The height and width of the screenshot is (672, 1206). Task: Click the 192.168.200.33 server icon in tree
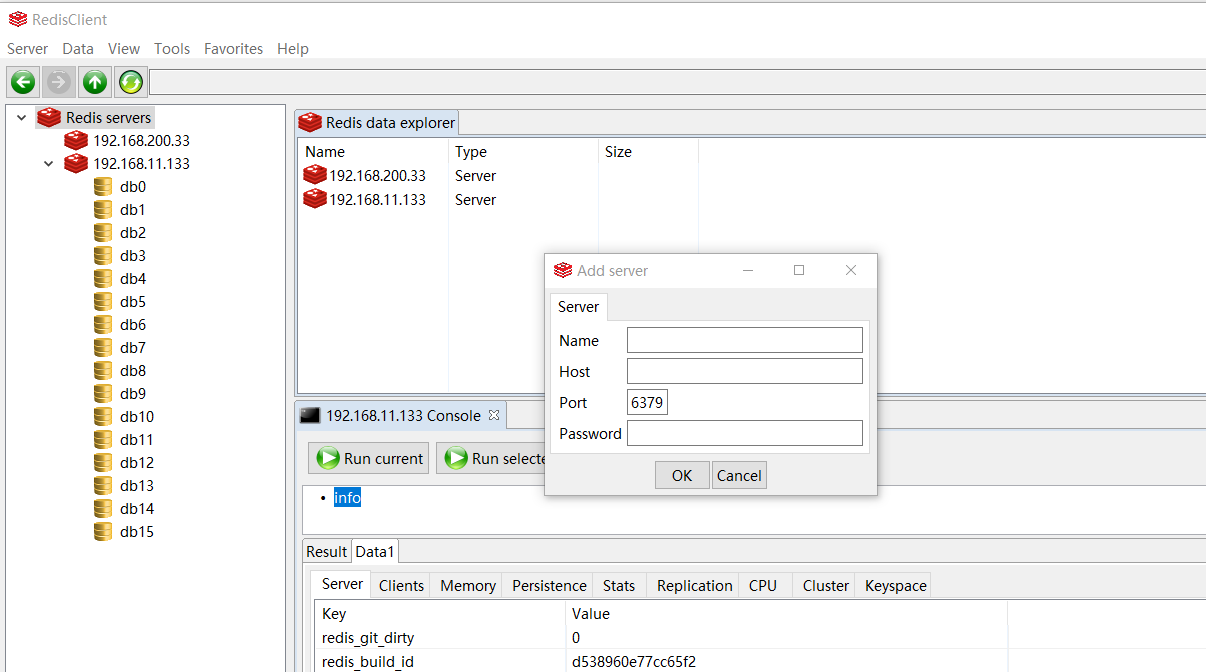(x=76, y=140)
